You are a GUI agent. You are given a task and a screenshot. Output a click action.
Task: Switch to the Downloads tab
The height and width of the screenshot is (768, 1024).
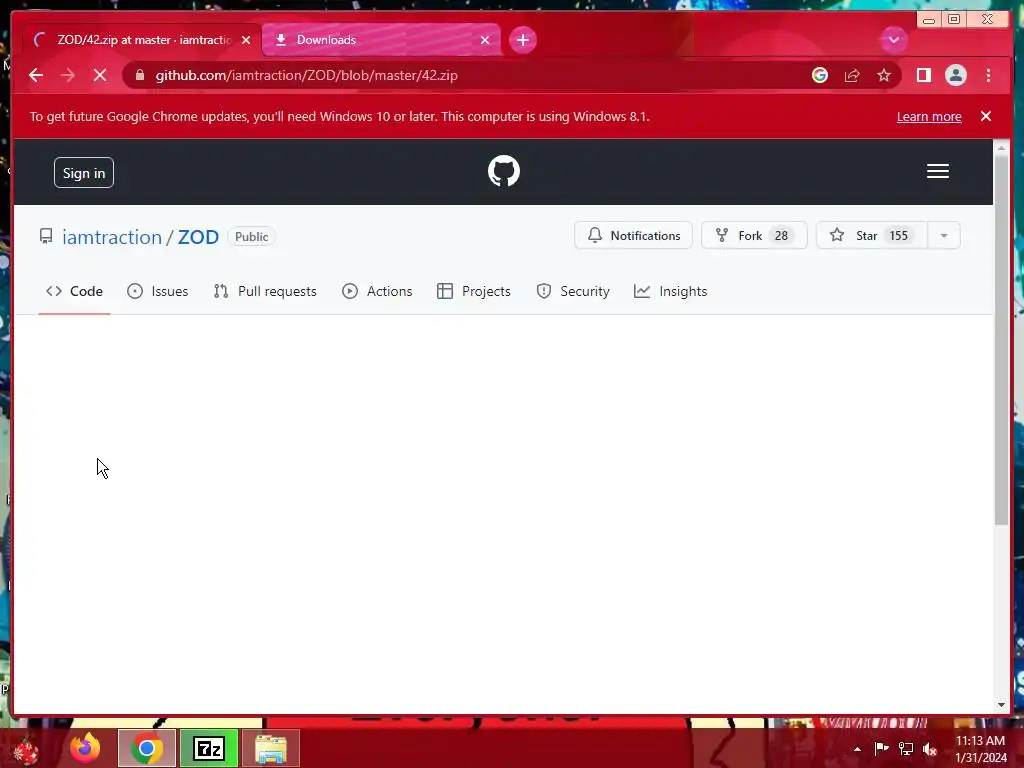point(381,40)
